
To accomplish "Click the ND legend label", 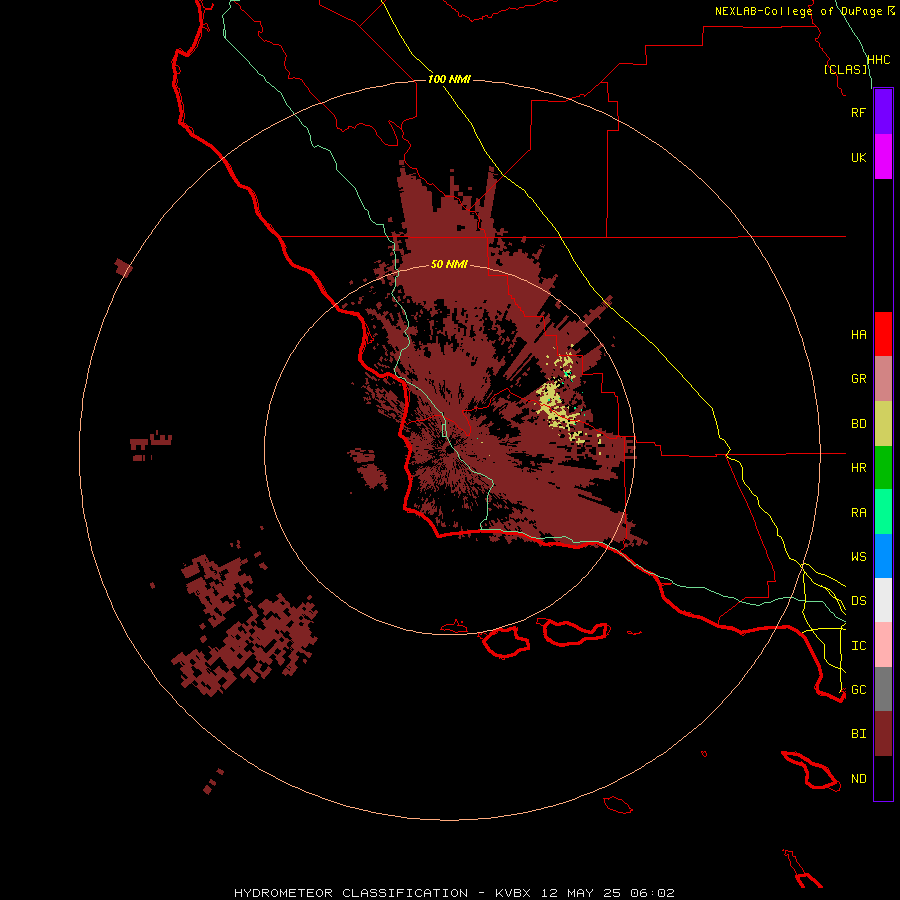I will tap(858, 779).
